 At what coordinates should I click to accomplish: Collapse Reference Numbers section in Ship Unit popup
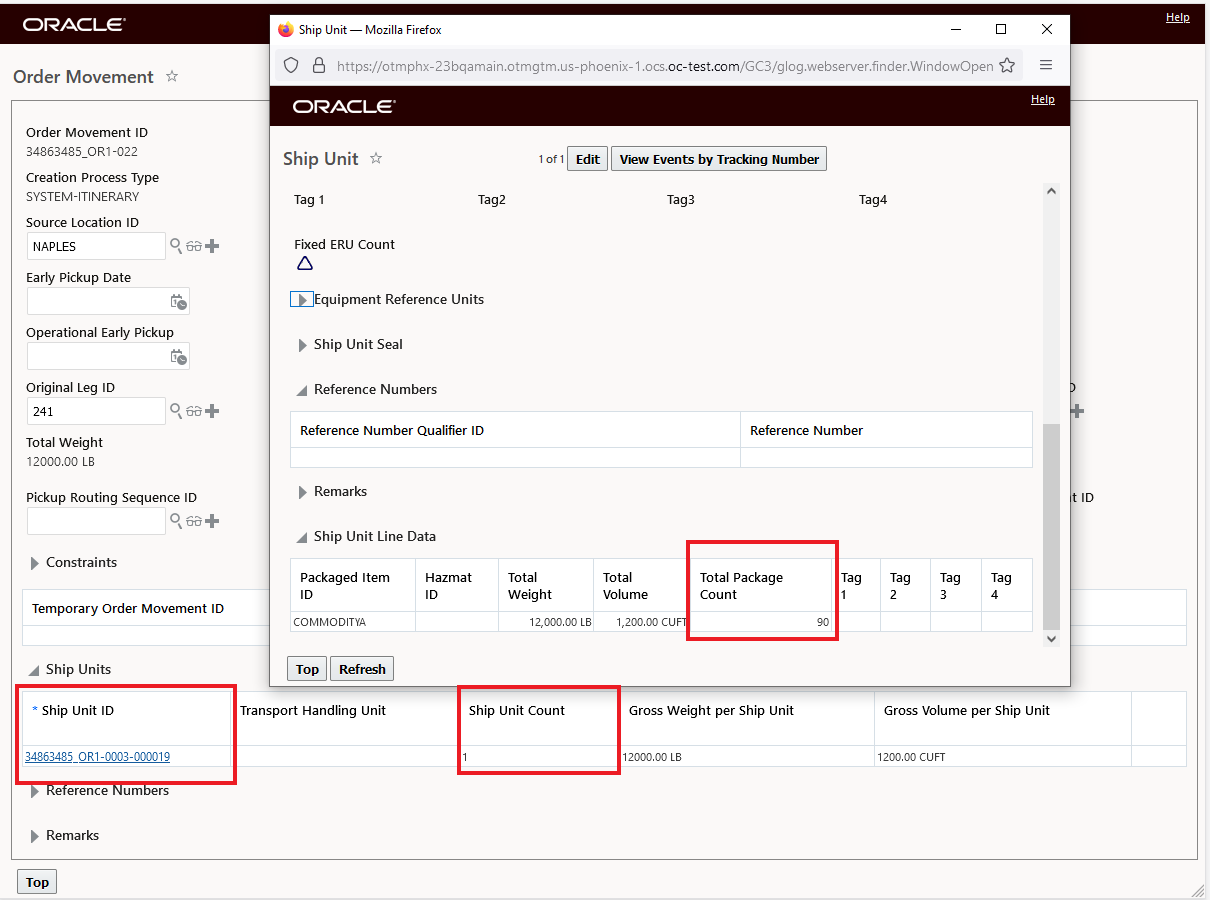click(x=302, y=391)
